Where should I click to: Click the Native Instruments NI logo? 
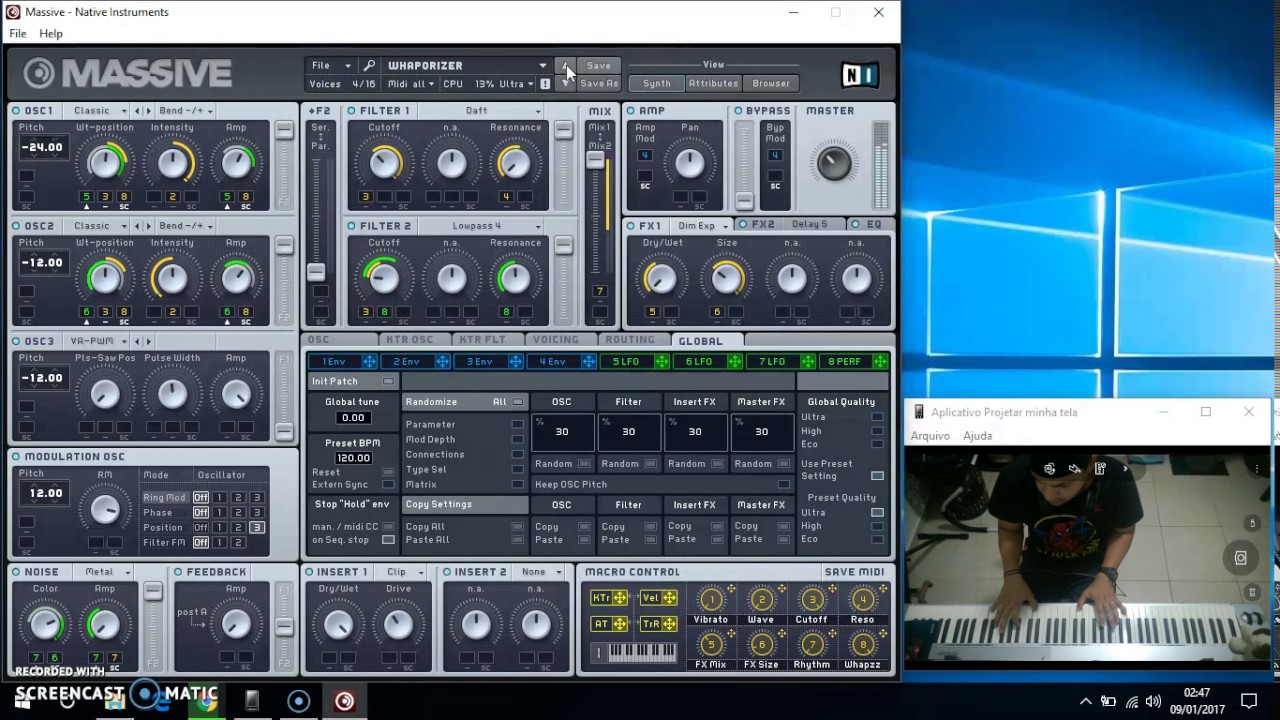[859, 75]
